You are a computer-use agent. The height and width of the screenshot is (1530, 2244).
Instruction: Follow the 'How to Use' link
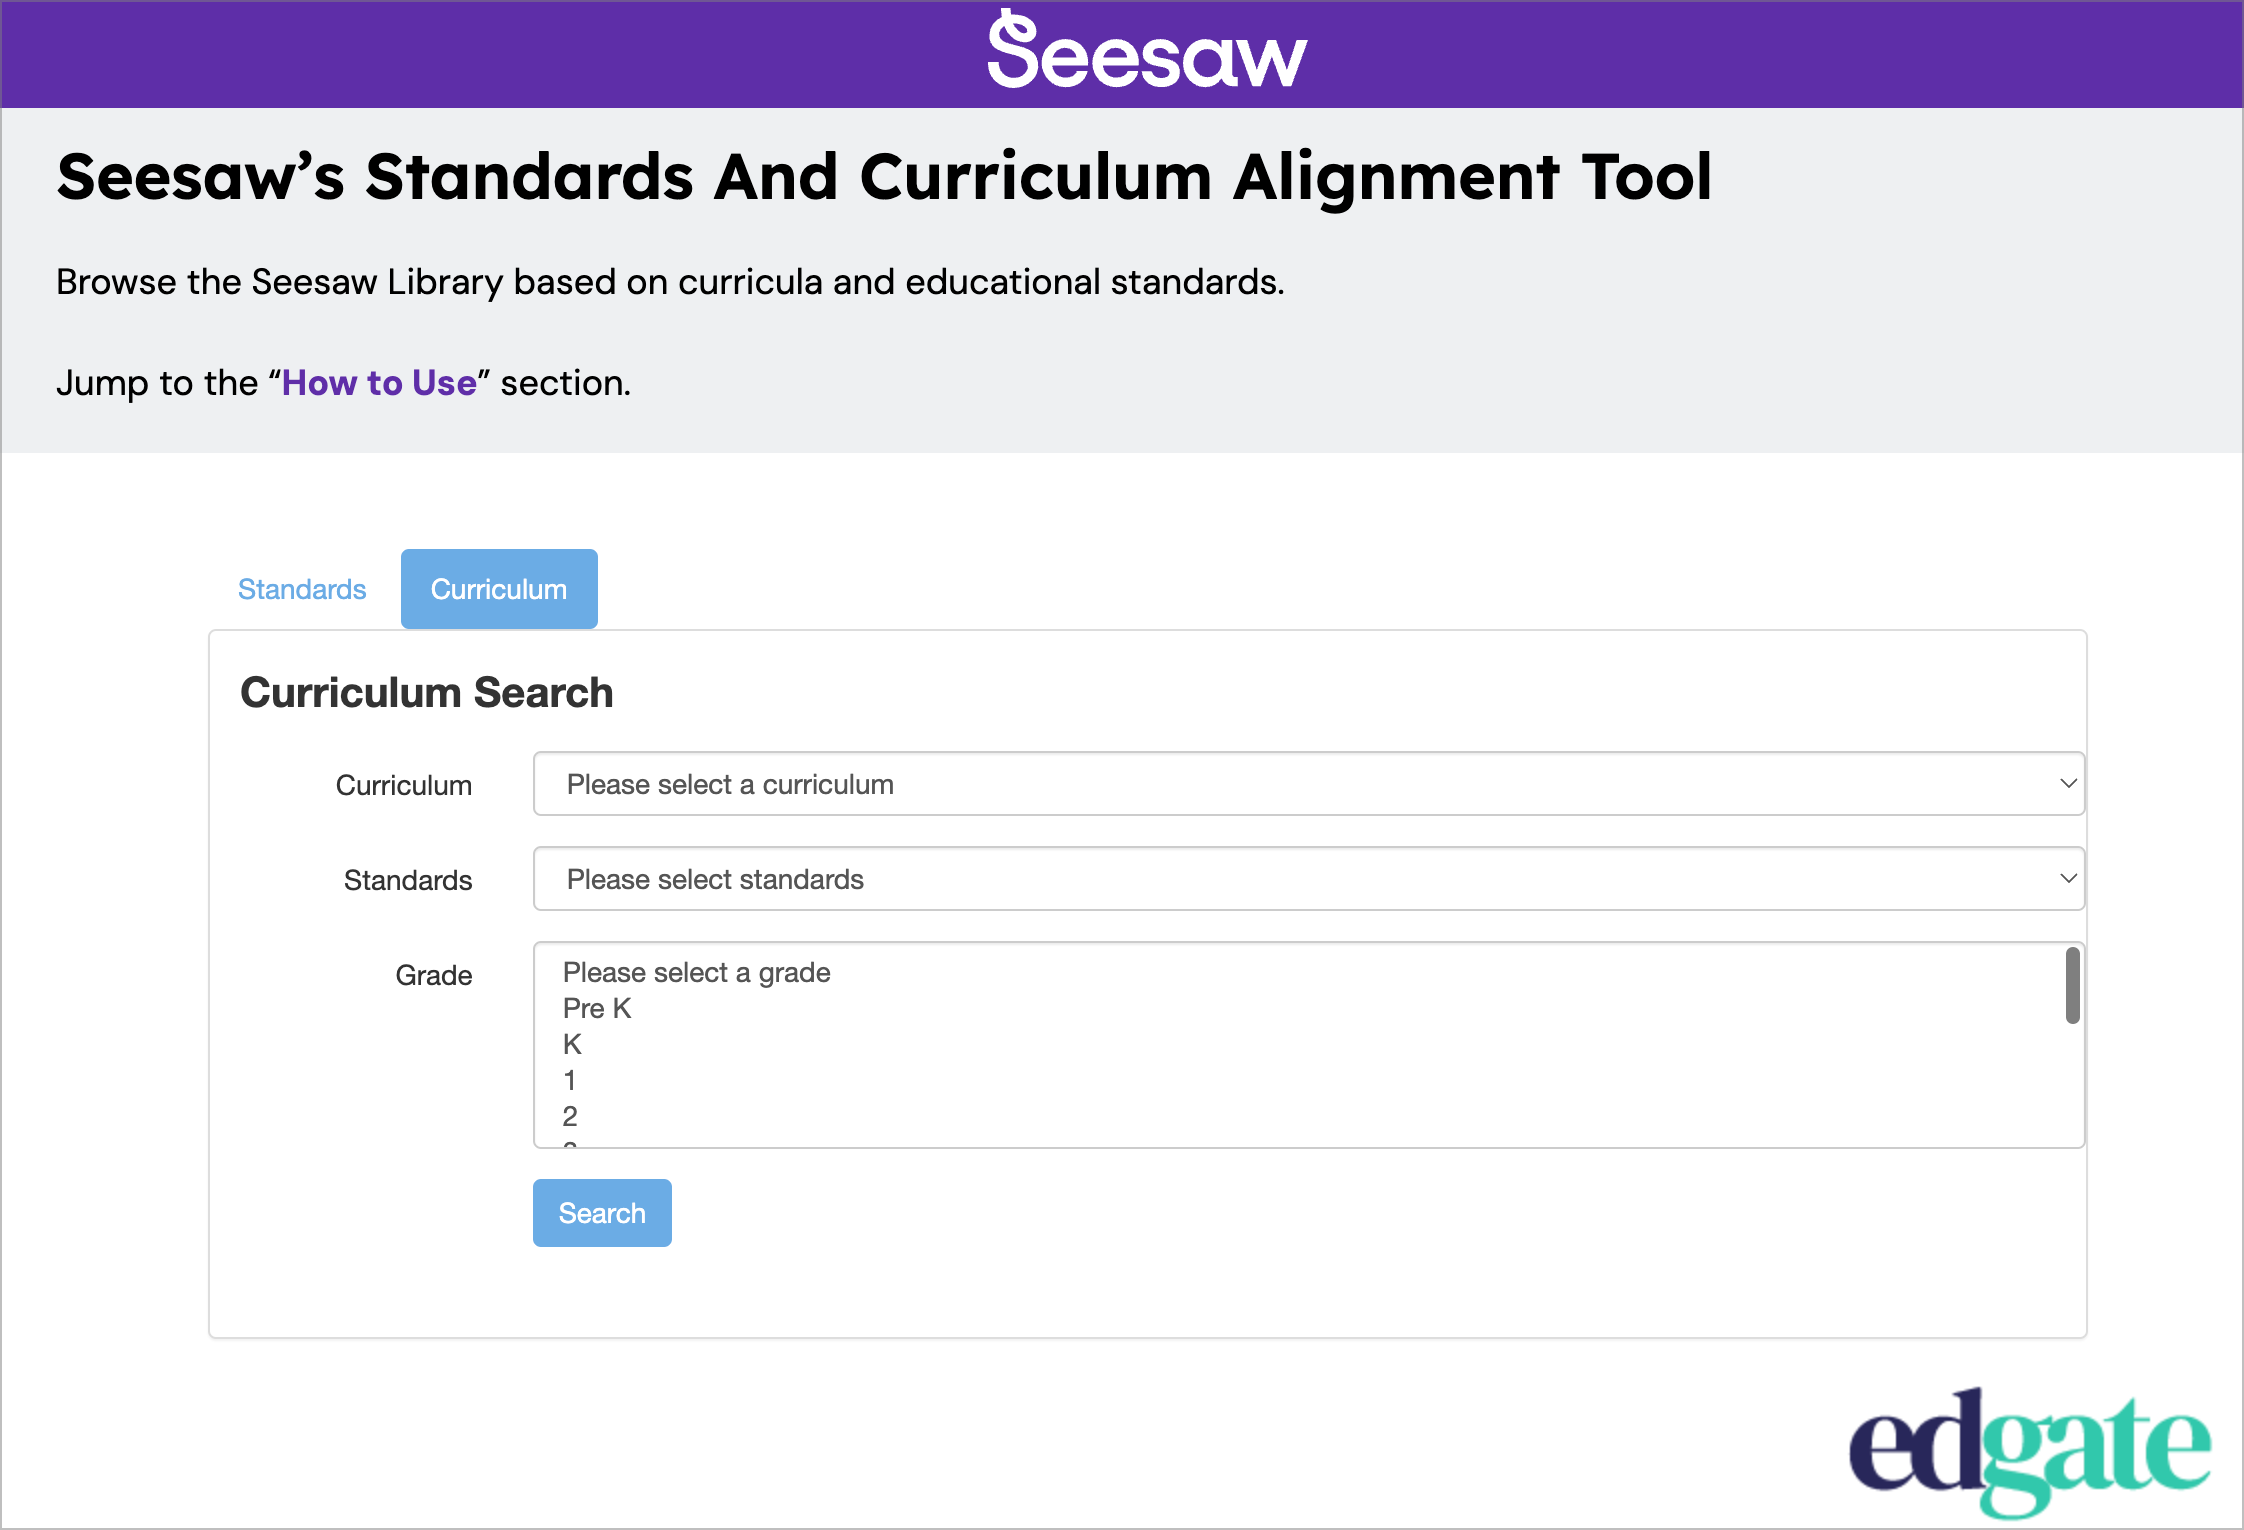point(379,383)
